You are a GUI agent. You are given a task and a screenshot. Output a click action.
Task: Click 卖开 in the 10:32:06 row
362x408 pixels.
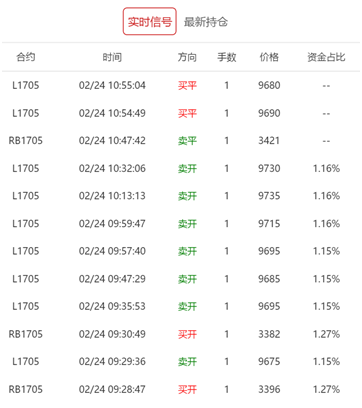[x=187, y=168]
